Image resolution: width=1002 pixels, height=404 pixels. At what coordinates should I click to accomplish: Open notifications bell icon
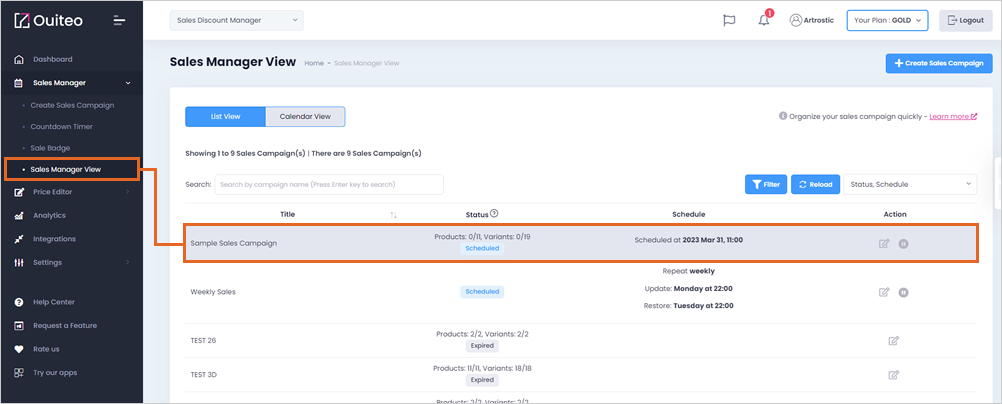click(764, 20)
